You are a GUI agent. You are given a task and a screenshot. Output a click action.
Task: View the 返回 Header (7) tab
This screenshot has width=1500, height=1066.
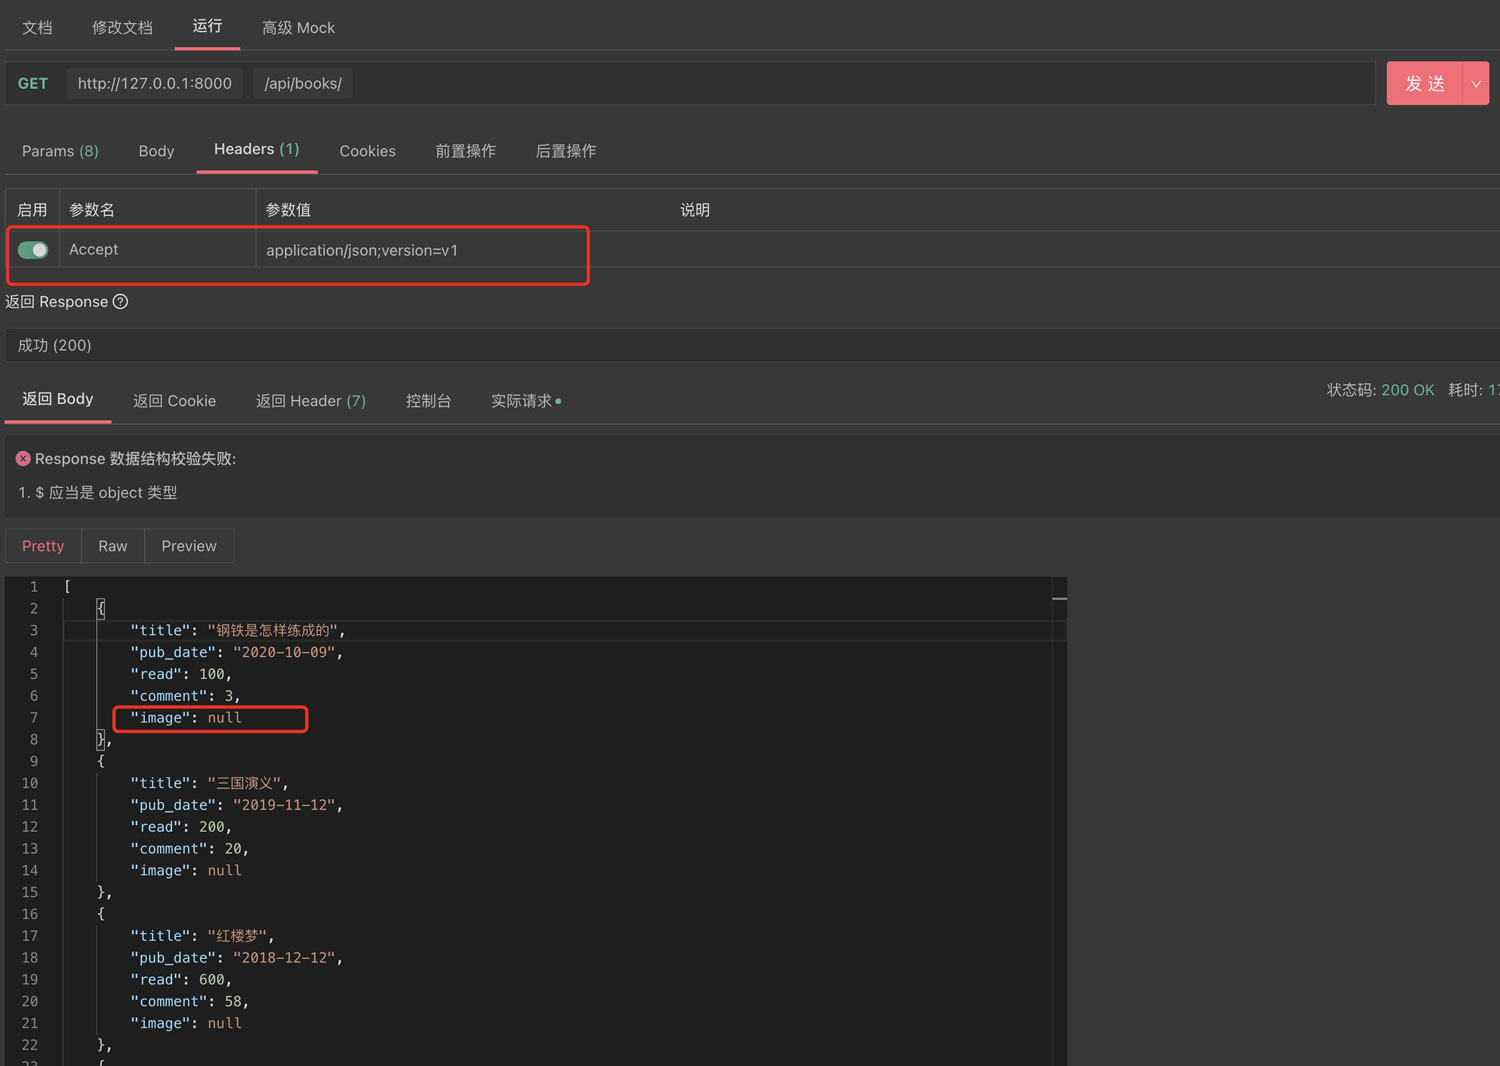coord(310,401)
